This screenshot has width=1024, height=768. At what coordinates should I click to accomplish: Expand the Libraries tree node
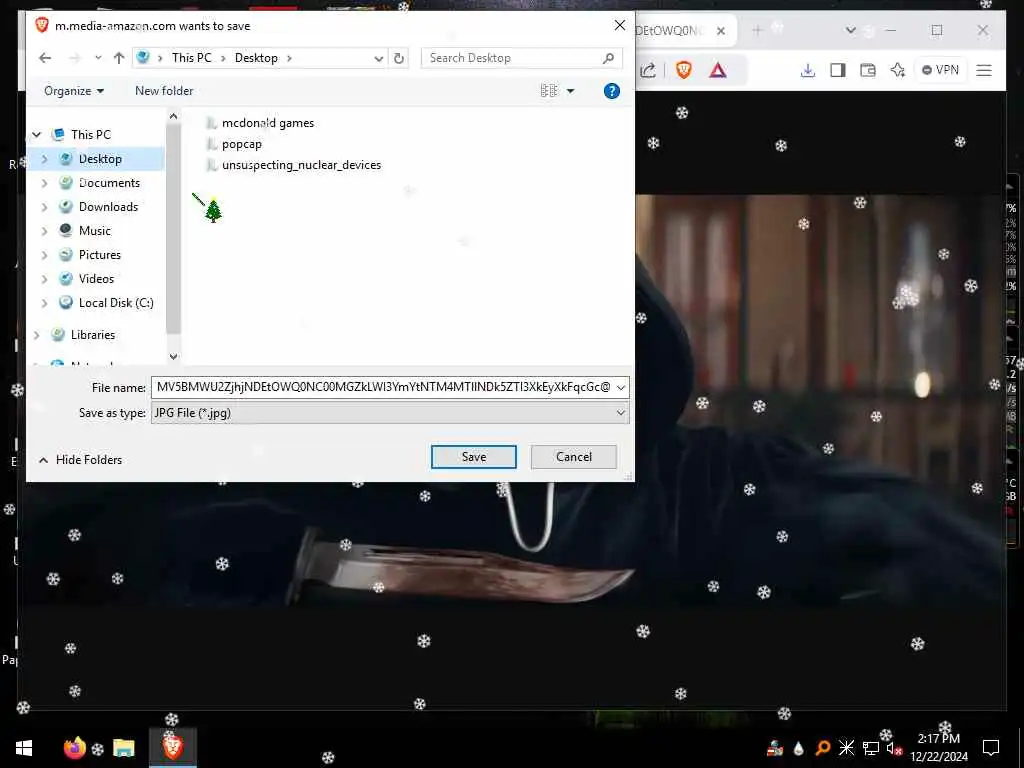pos(37,335)
